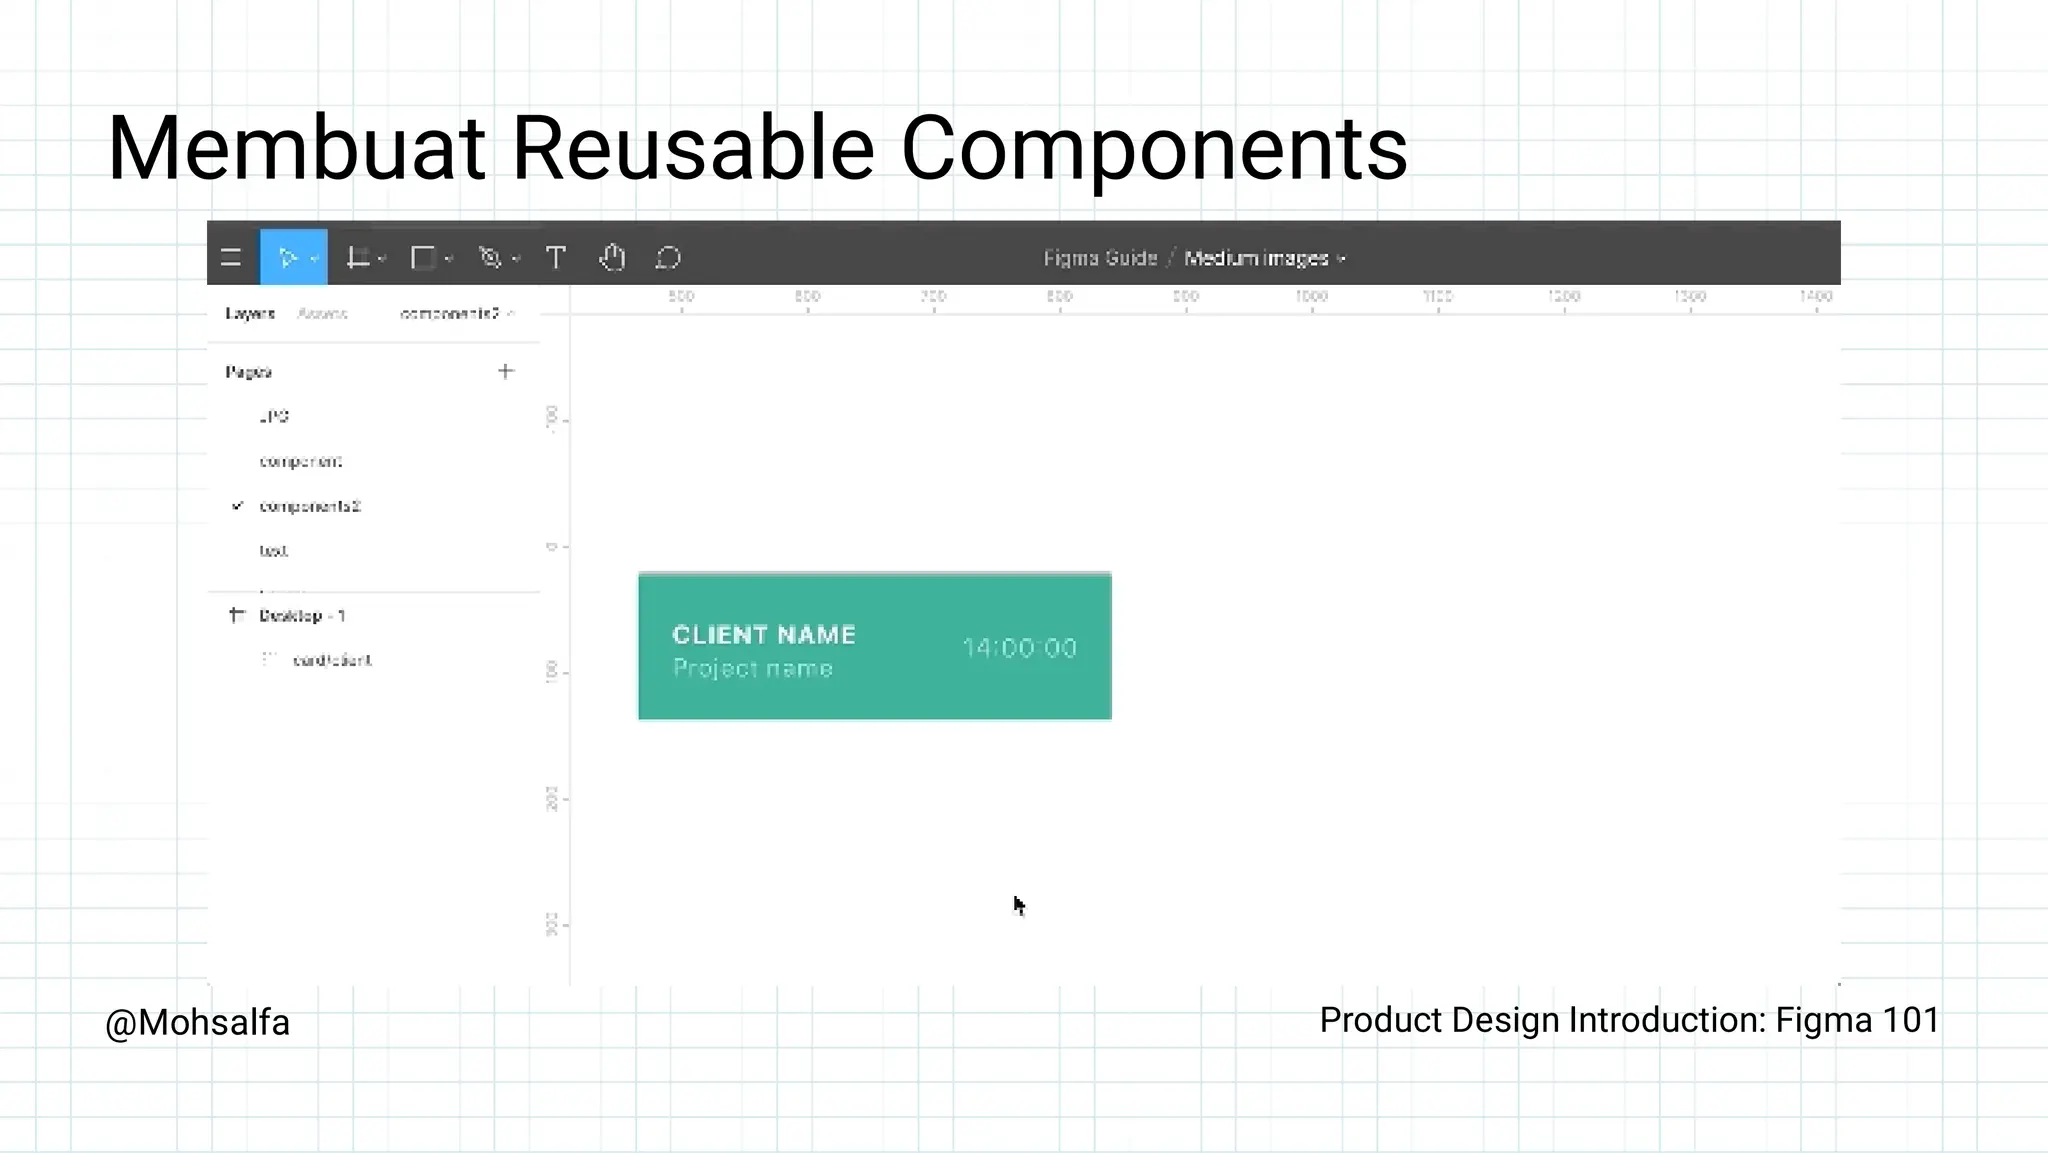Select the Frame tool
This screenshot has width=2048, height=1153.
pyautogui.click(x=357, y=258)
